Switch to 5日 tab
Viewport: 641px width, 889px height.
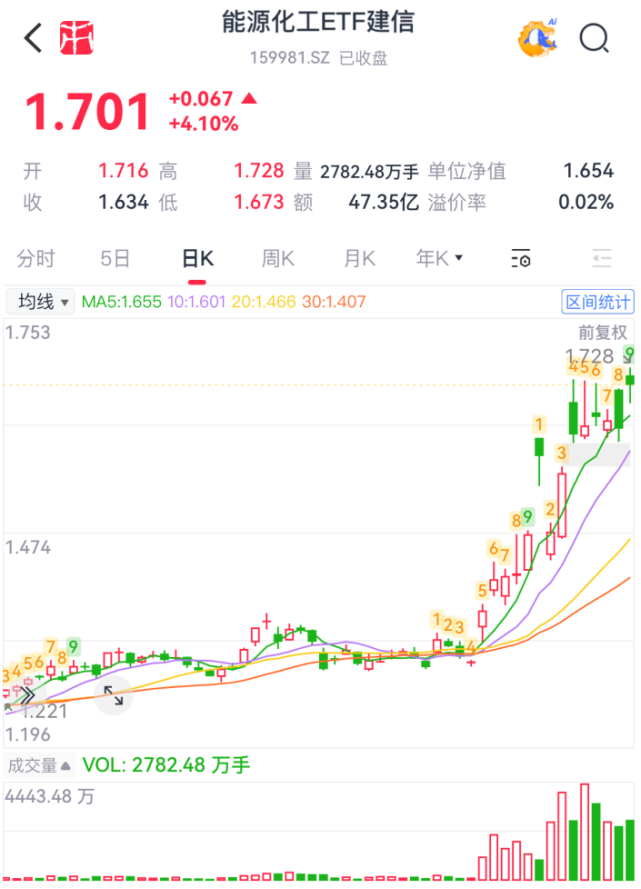(115, 259)
